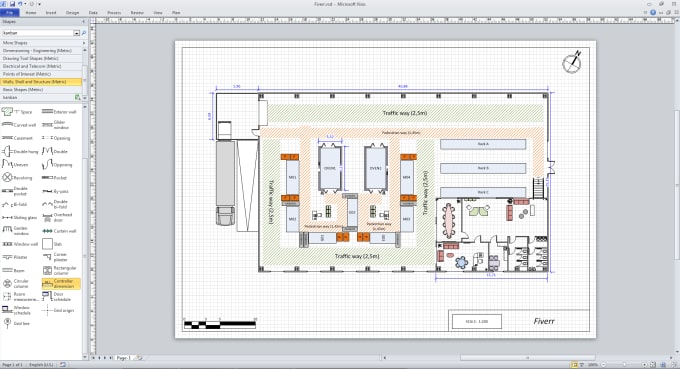Select the Exterior wall shape
The width and height of the screenshot is (680, 369).
point(59,112)
